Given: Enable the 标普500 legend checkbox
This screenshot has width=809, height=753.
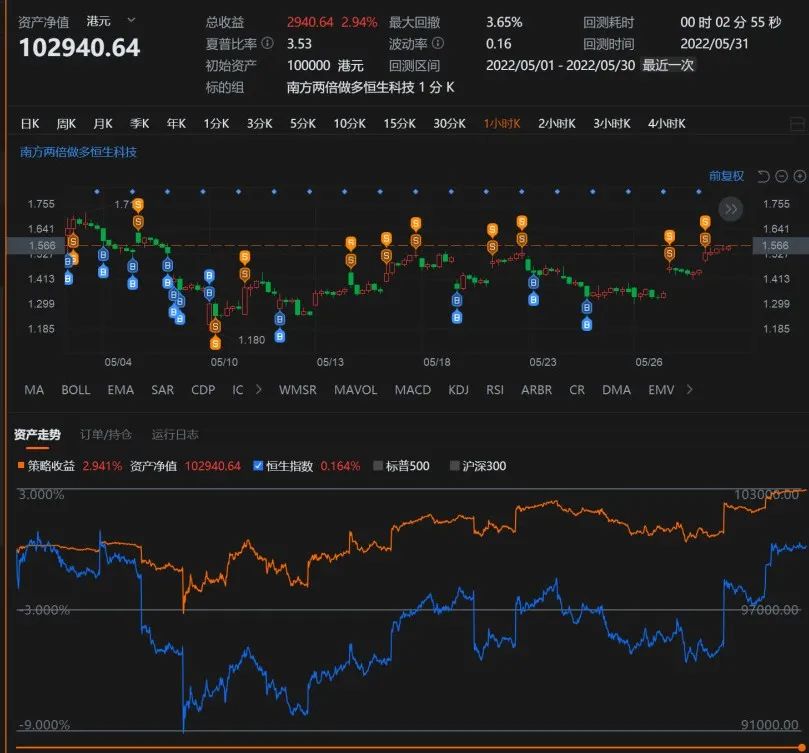Looking at the screenshot, I should [377, 466].
